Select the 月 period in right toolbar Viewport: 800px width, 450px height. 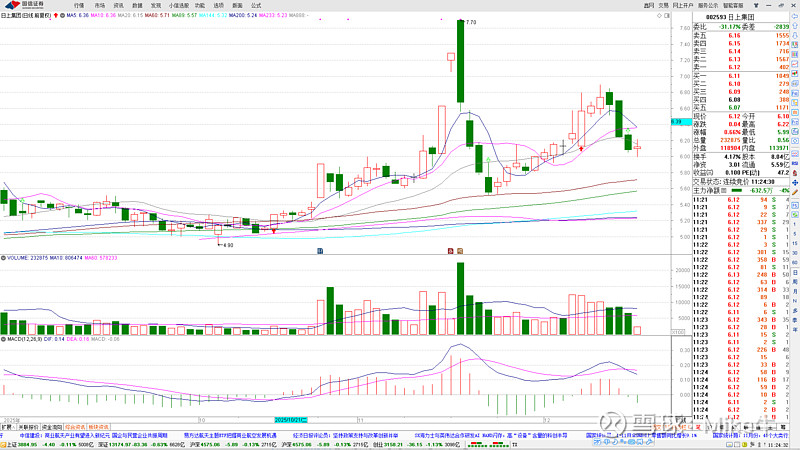pos(795,291)
